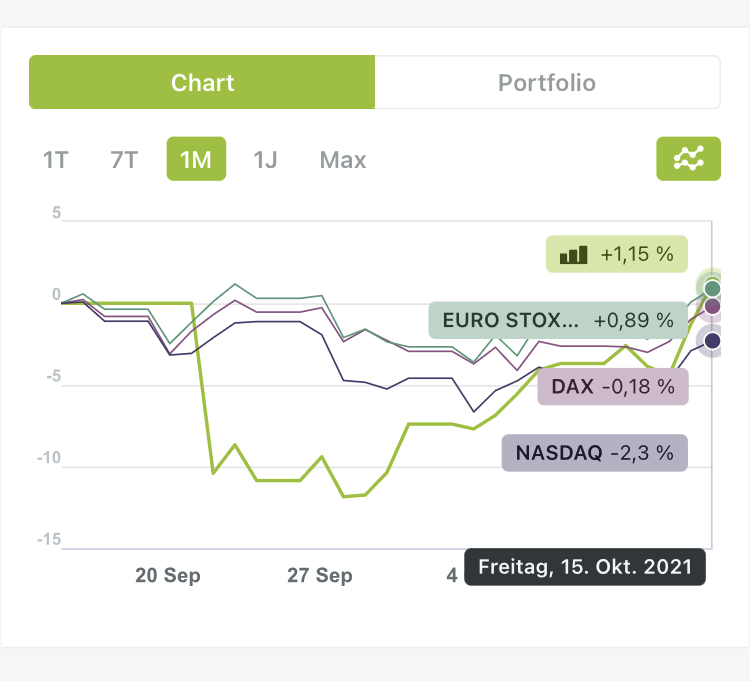Screen dimensions: 750x681
Task: Click the 27 Sep axis date label
Action: pyautogui.click(x=320, y=576)
